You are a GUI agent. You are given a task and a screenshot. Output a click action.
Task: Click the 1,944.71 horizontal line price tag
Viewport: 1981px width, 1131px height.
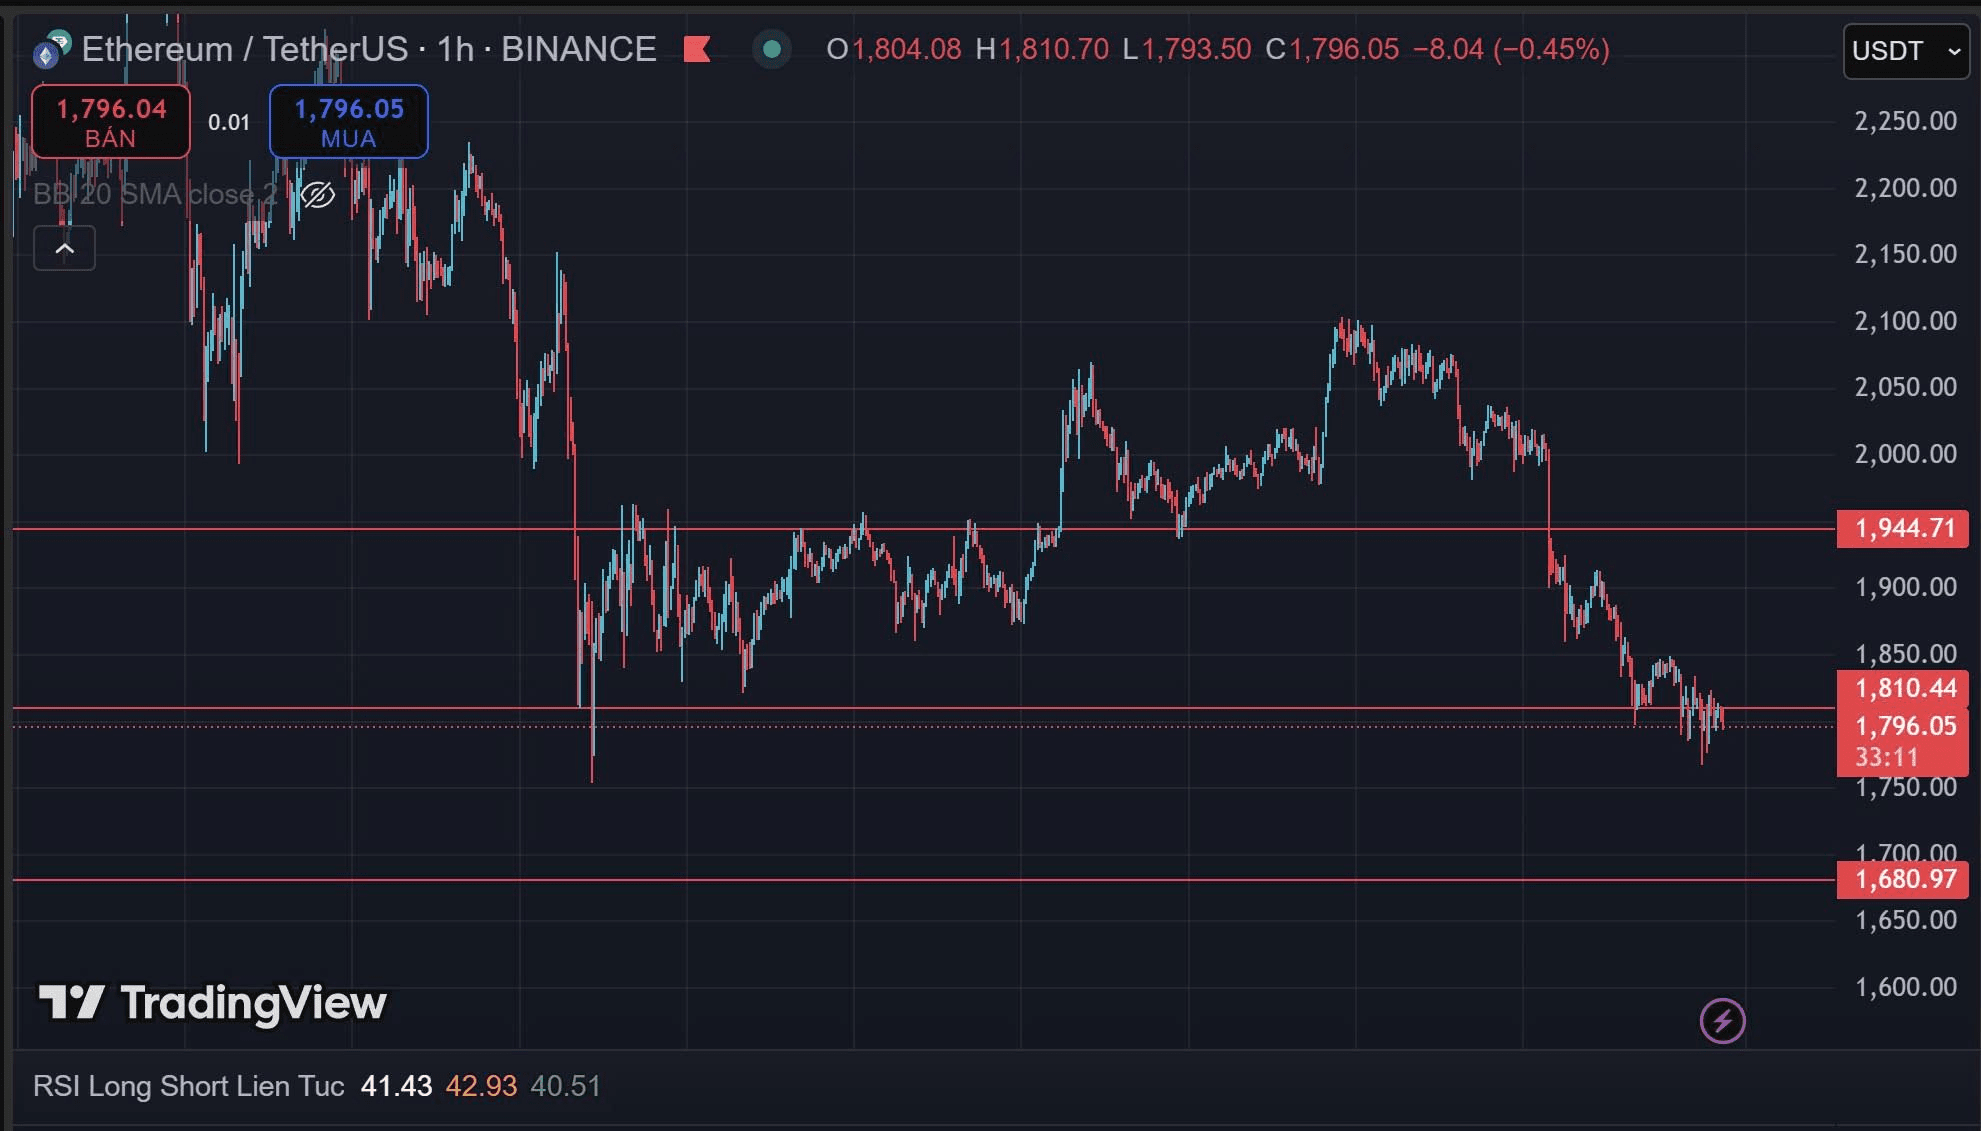[1902, 528]
